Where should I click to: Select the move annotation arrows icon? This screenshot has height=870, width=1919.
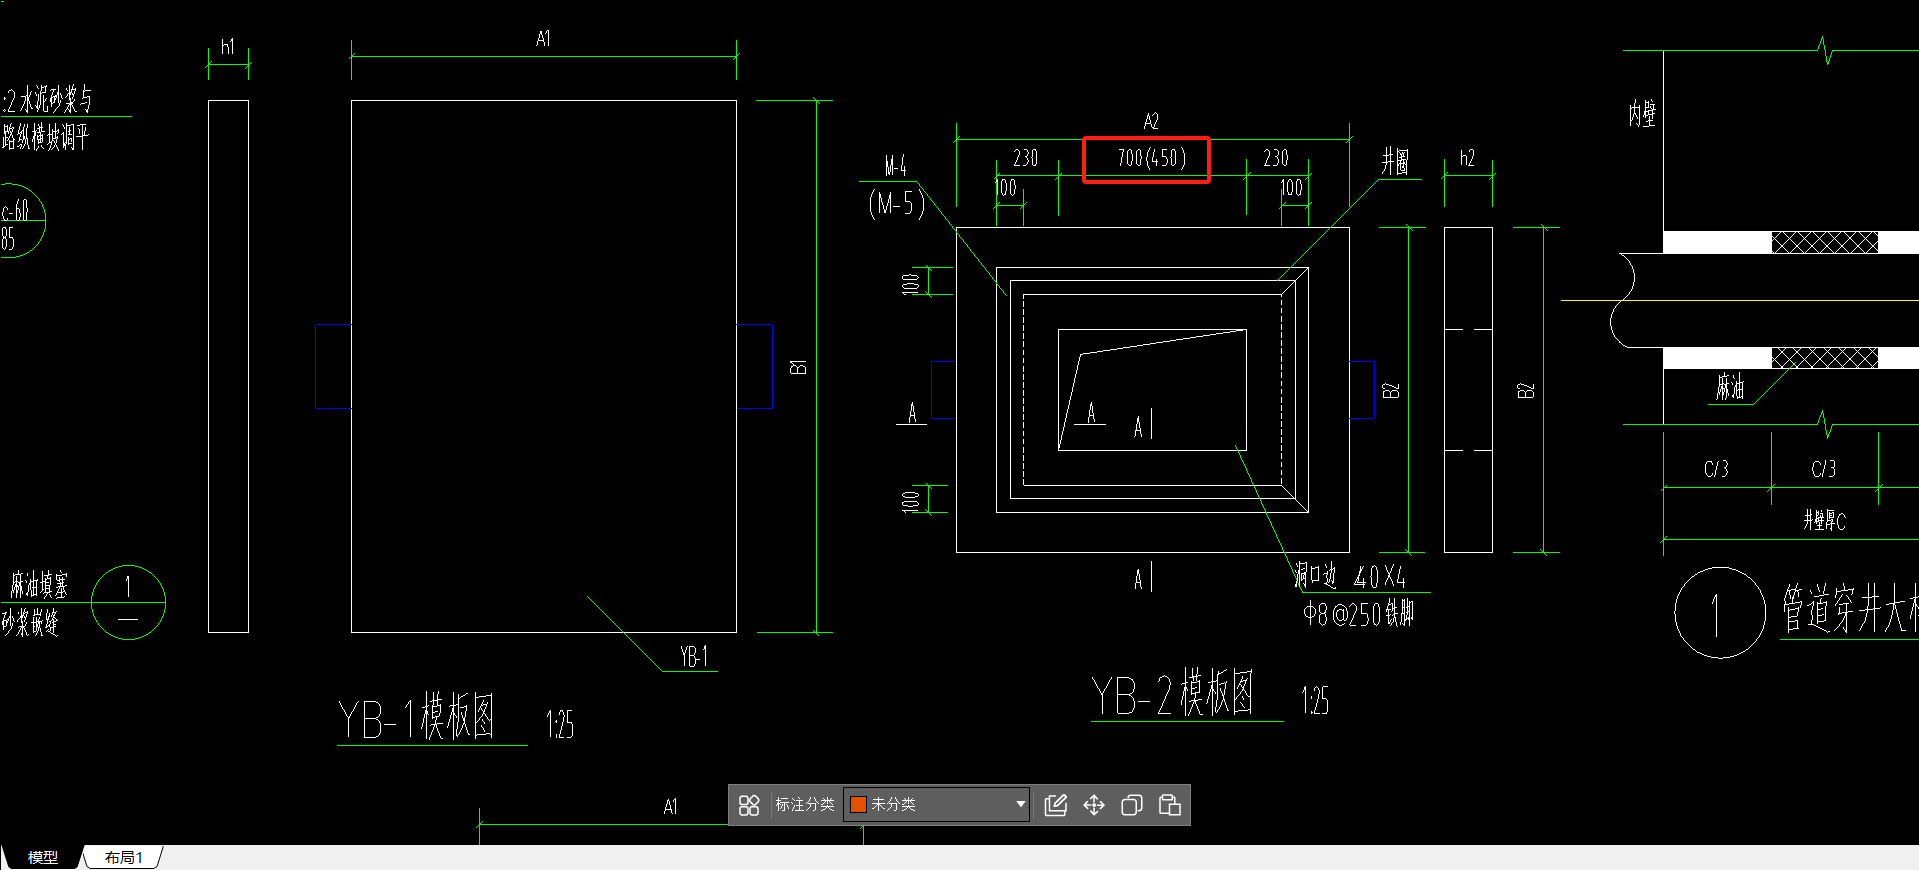click(1094, 805)
